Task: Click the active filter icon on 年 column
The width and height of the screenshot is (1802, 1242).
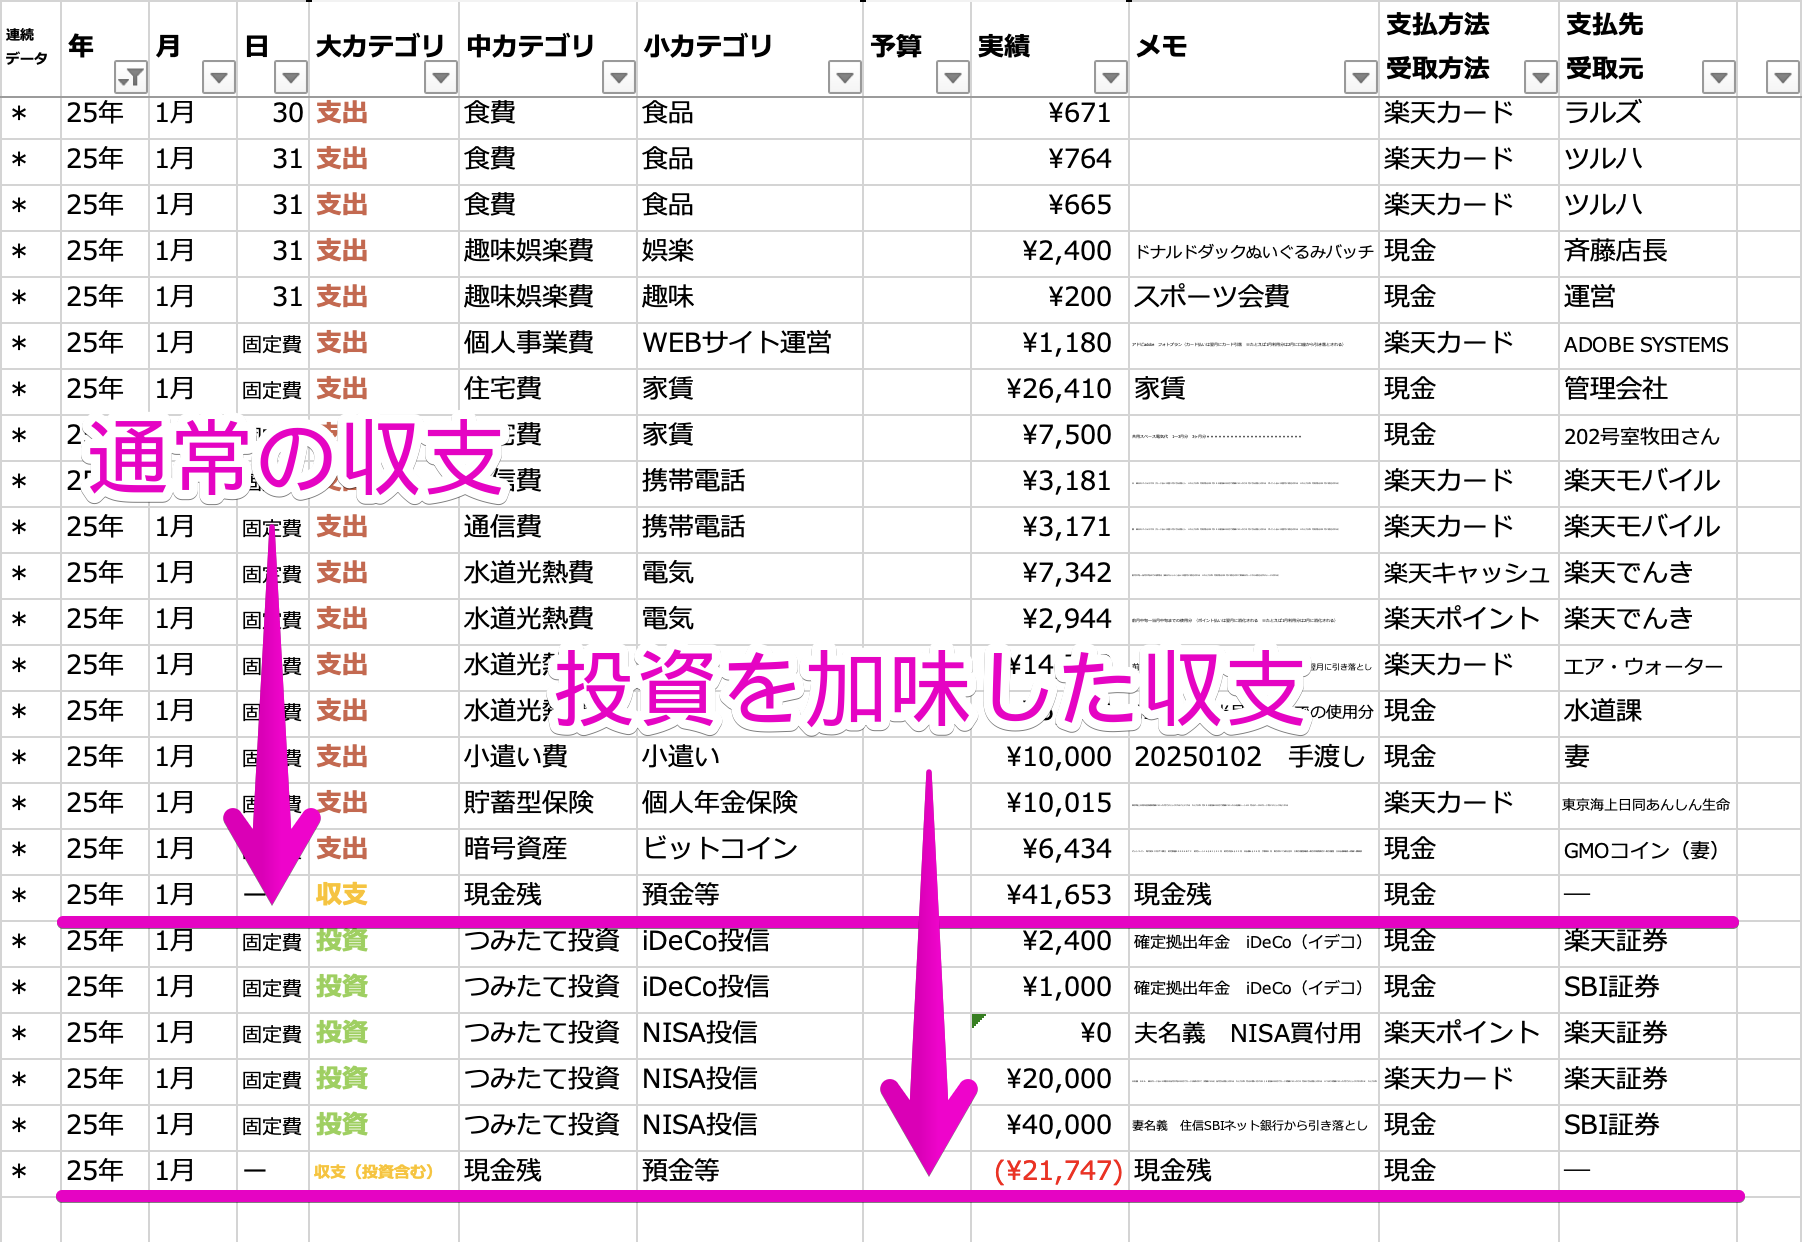Action: (x=130, y=77)
